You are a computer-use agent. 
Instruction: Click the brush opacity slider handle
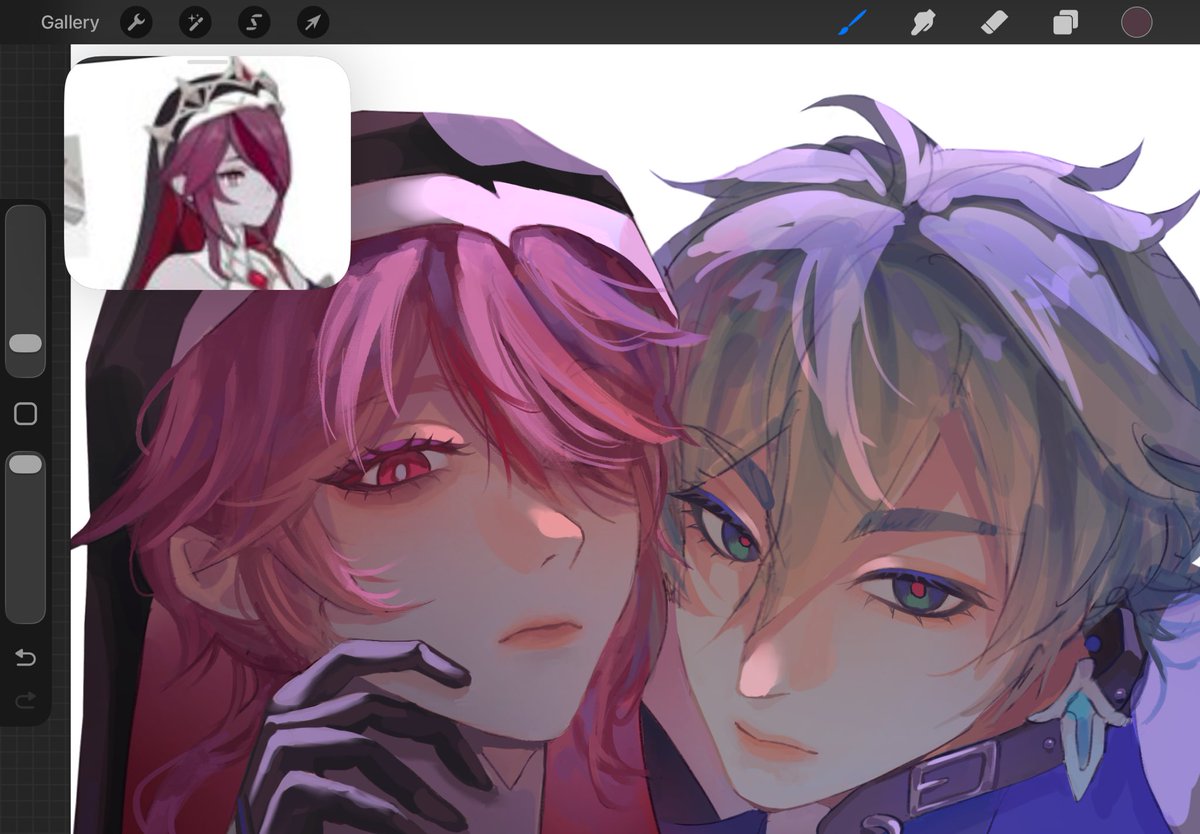point(25,464)
